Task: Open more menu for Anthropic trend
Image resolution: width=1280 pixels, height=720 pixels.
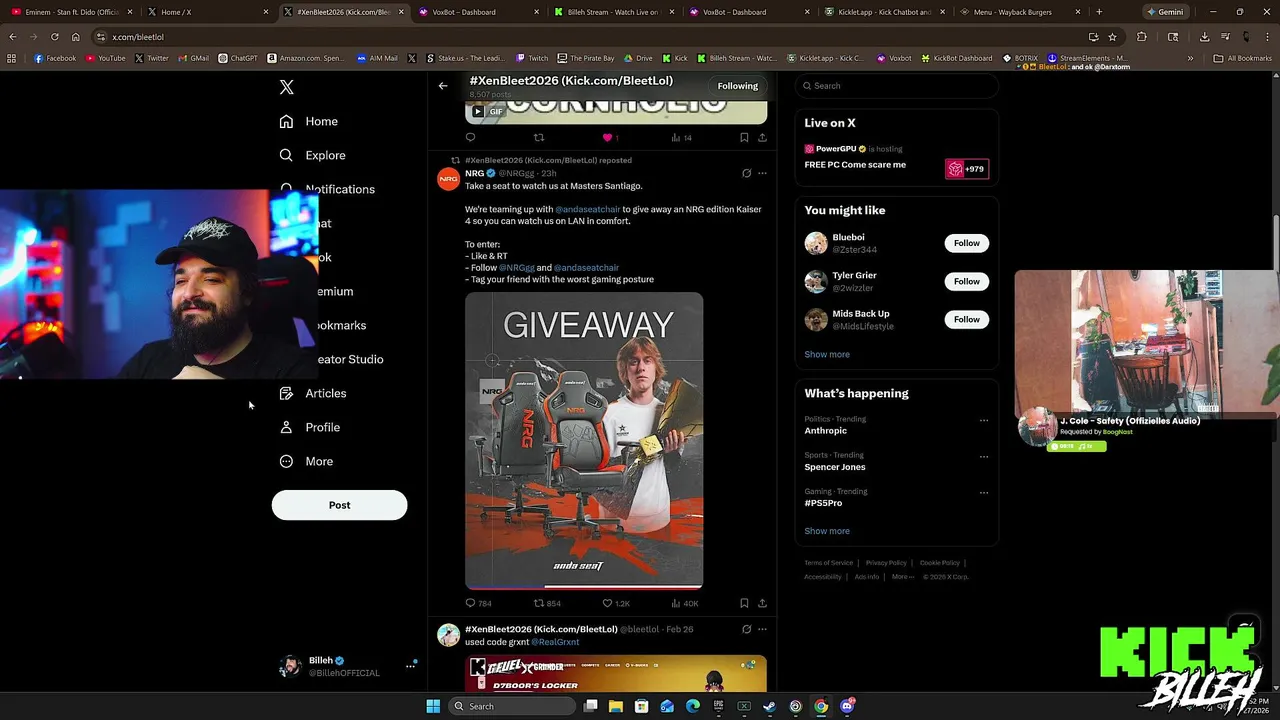Action: click(x=984, y=420)
